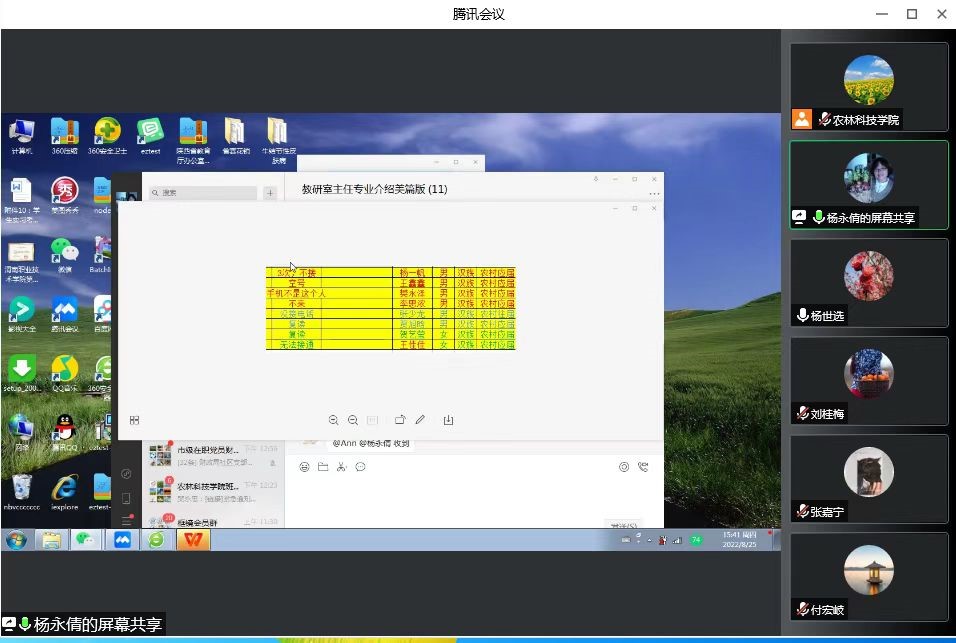
Task: Click the chat search box
Action: tap(202, 193)
